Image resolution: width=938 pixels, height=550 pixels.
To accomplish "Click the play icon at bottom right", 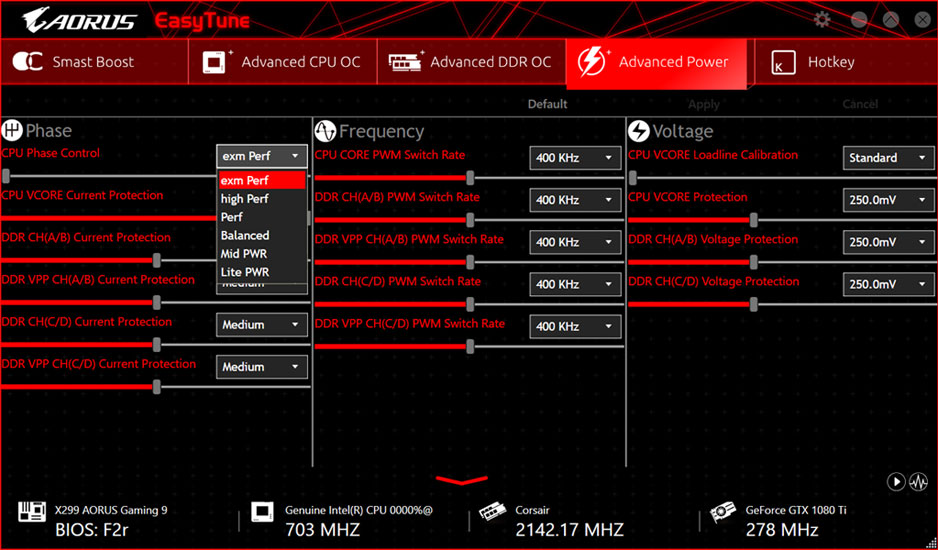I will click(896, 482).
